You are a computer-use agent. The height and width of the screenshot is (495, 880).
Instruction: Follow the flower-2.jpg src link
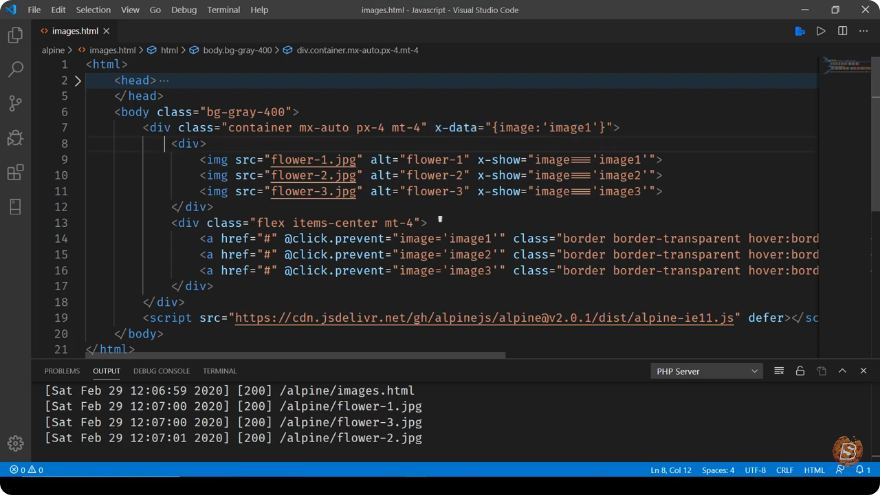point(313,176)
